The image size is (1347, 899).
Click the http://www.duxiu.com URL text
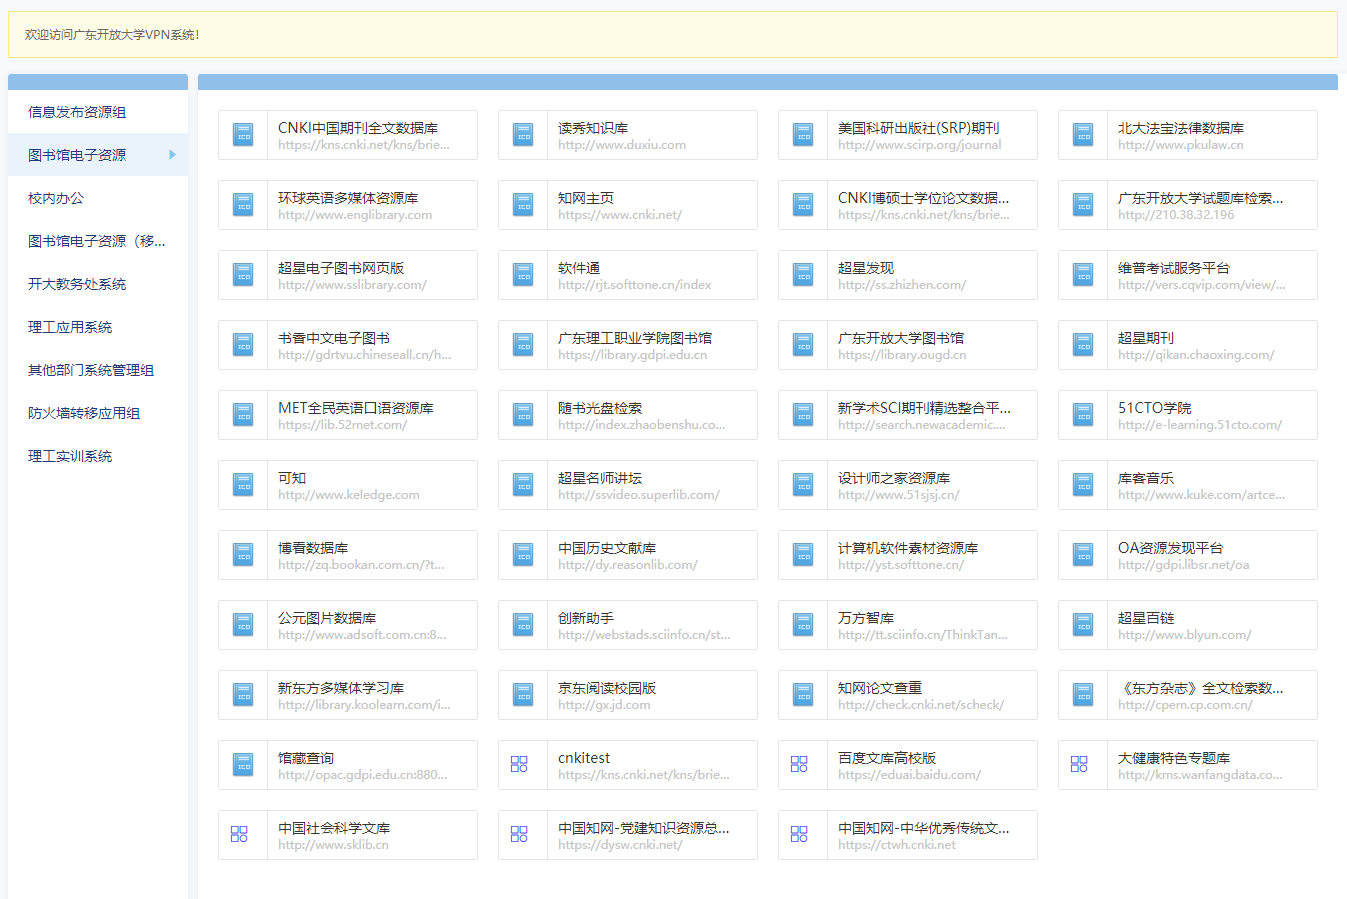click(x=622, y=145)
